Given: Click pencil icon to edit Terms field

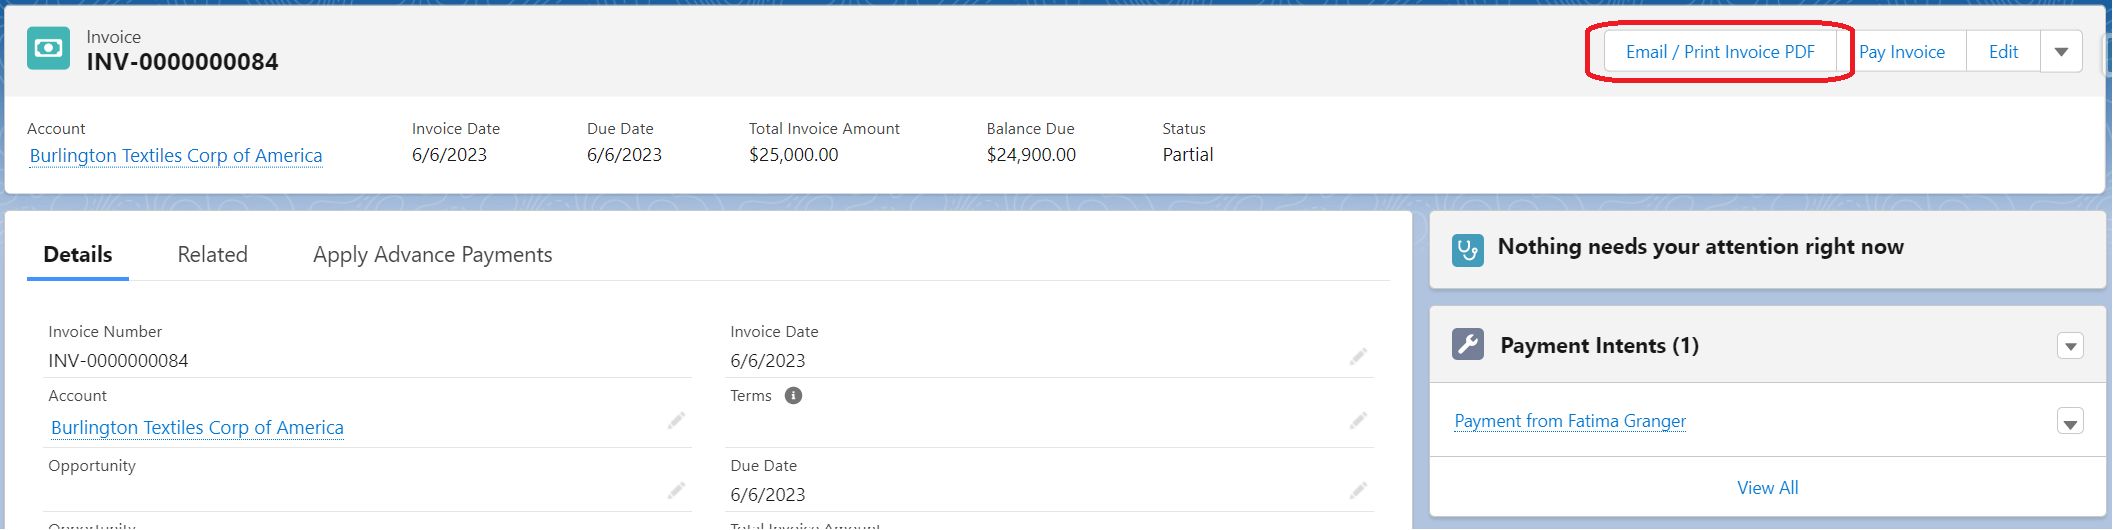Looking at the screenshot, I should pyautogui.click(x=1357, y=421).
